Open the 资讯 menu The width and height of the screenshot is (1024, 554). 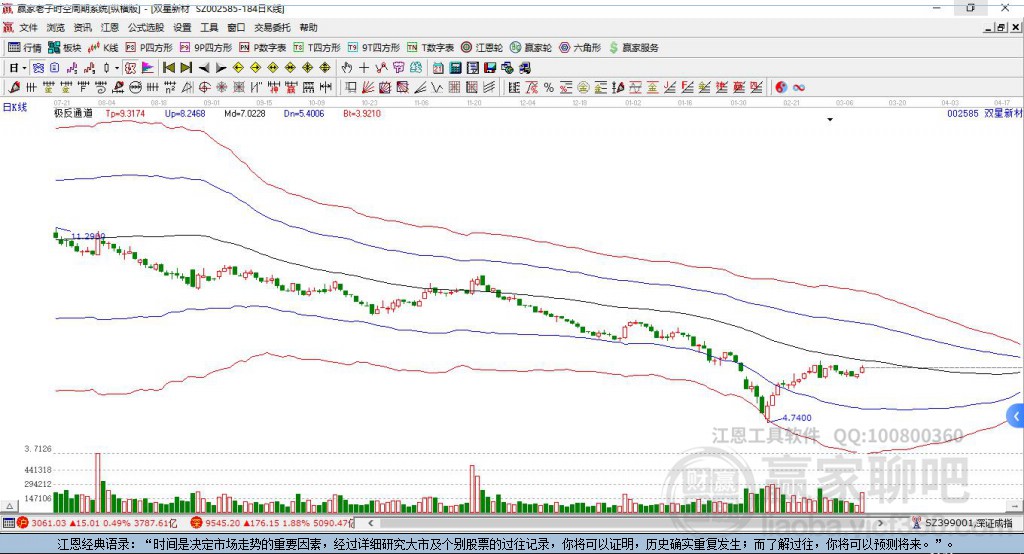82,27
